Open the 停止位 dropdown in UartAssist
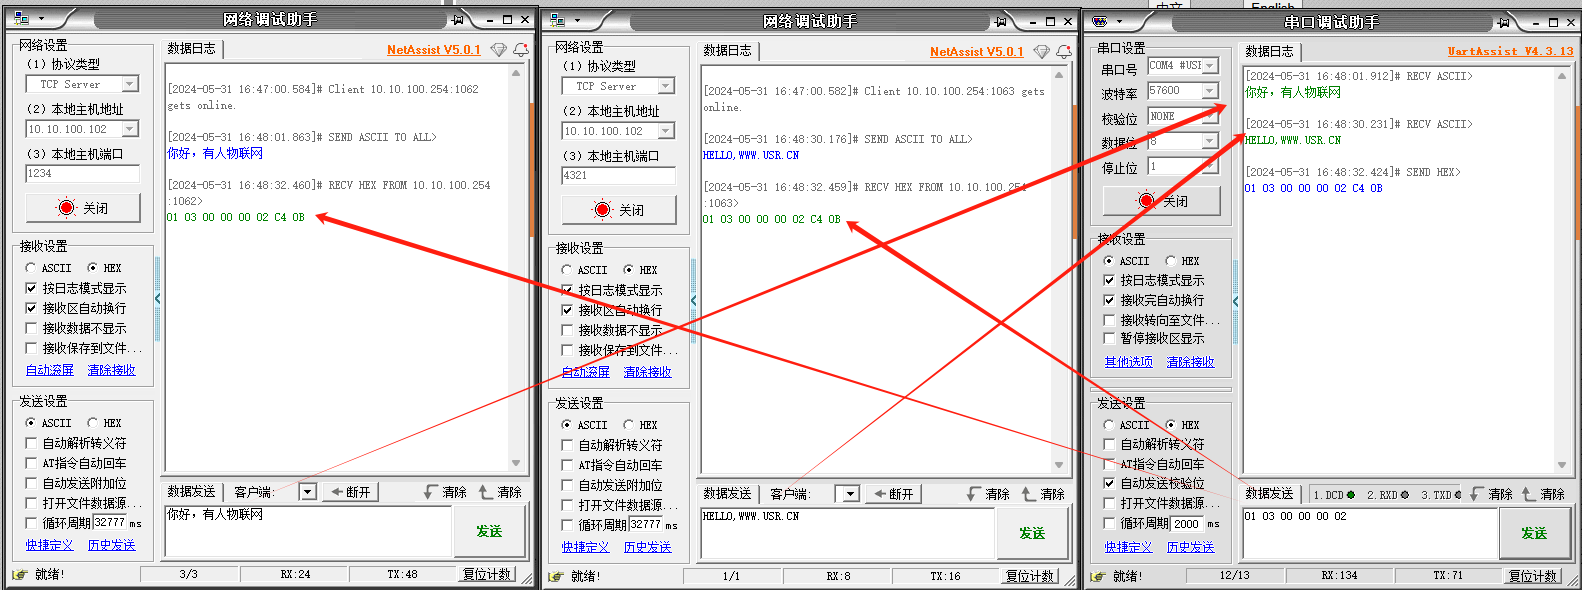This screenshot has height=590, width=1582. 1210,166
